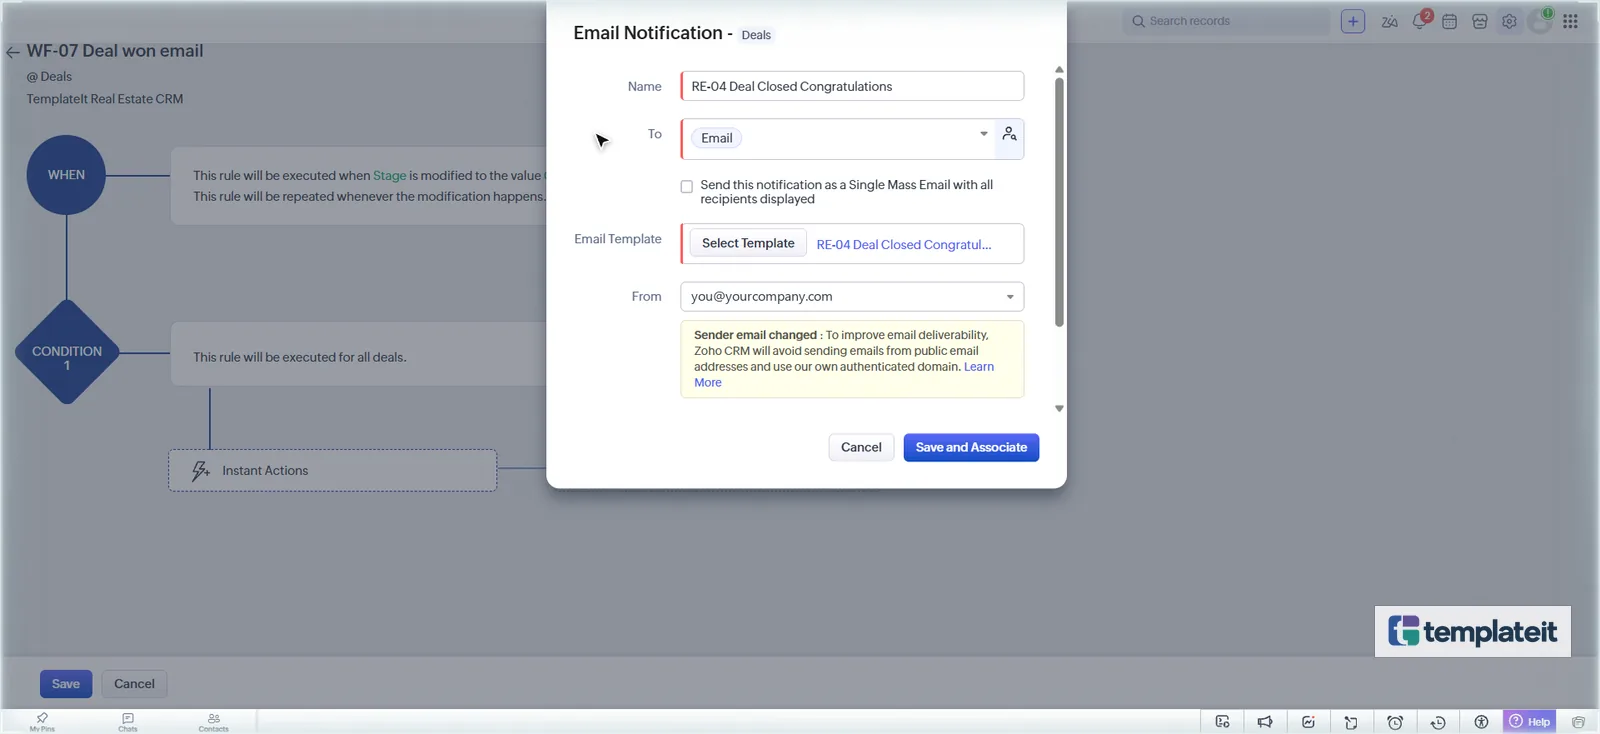
Task: Open the Zia assistant icon
Action: click(x=1390, y=21)
